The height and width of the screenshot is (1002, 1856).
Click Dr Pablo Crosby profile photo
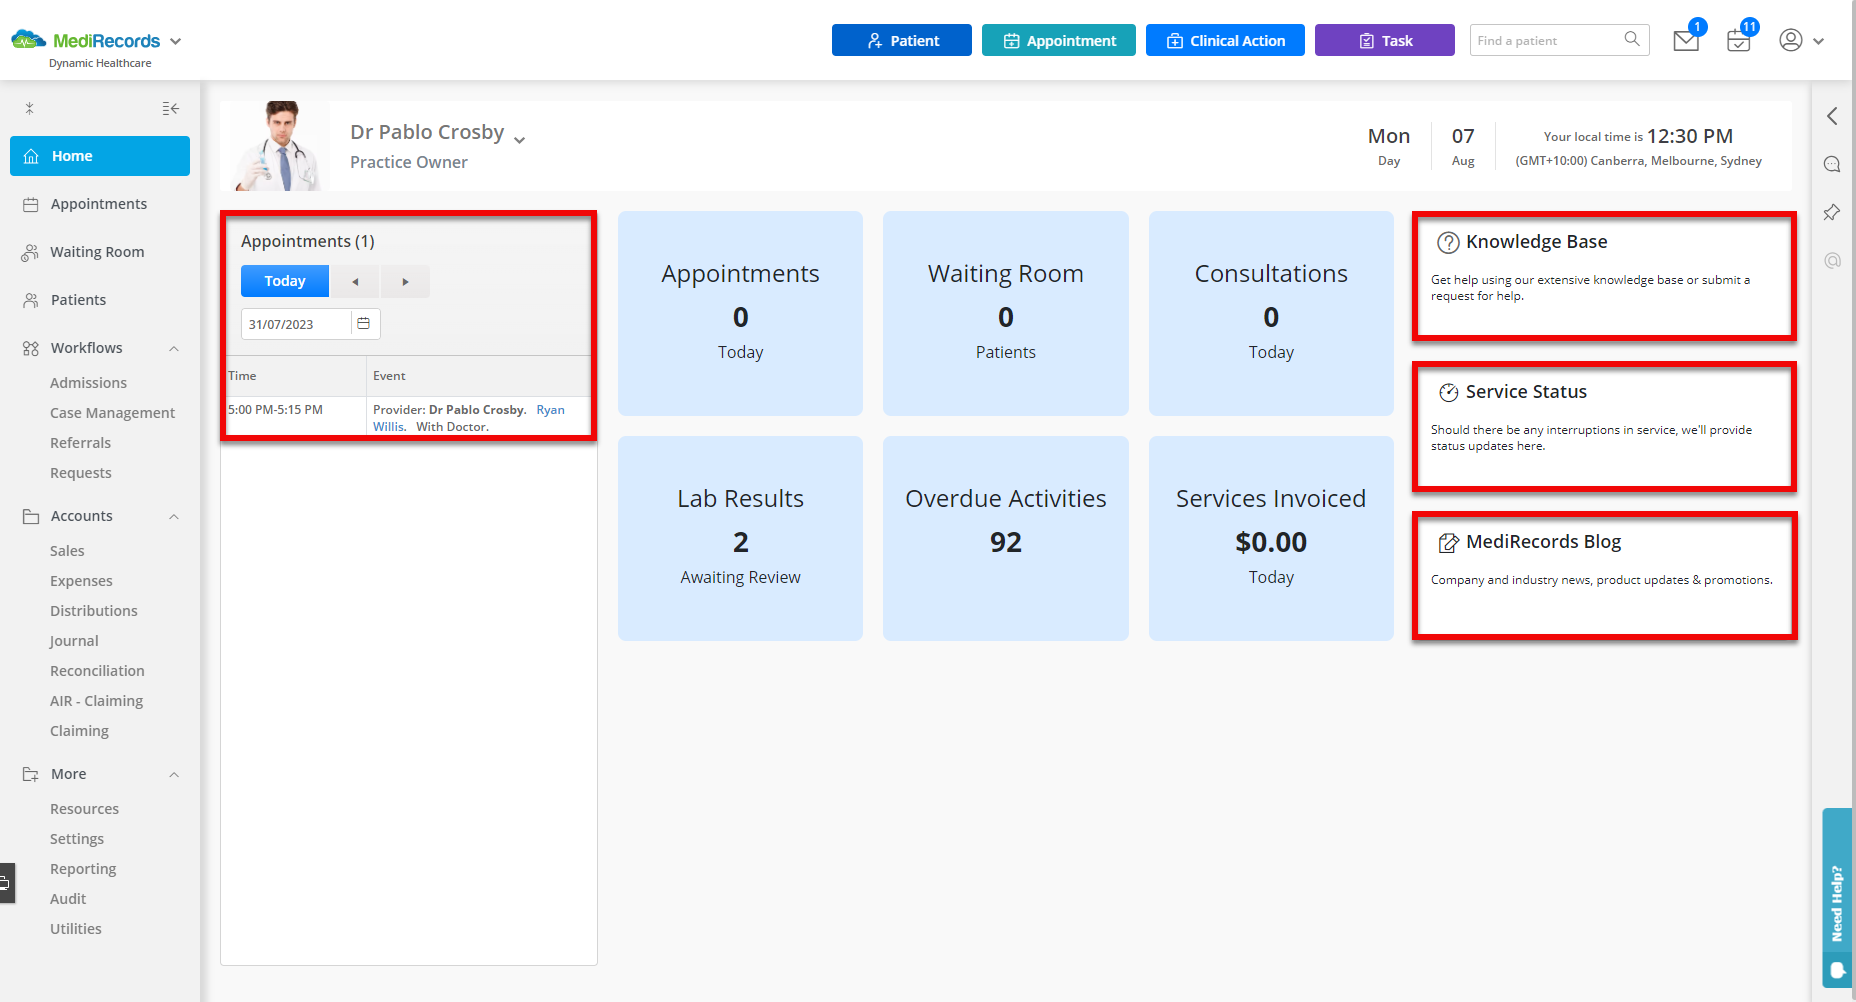click(280, 146)
